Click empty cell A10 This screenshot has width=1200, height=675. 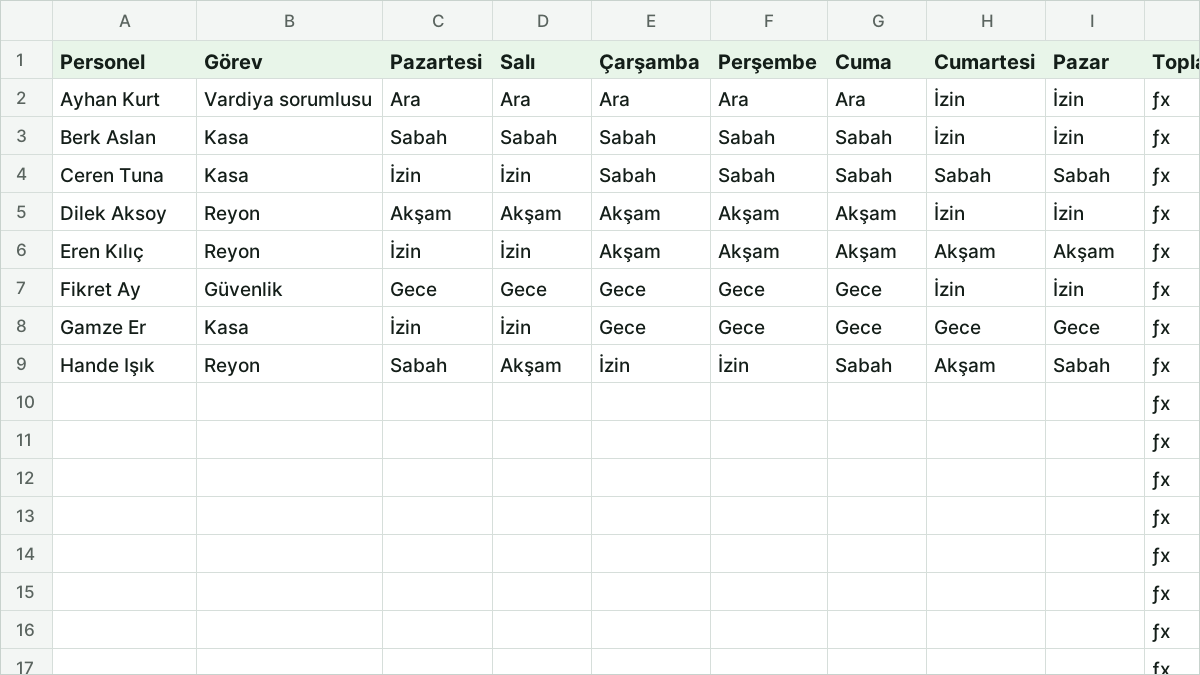tap(125, 402)
